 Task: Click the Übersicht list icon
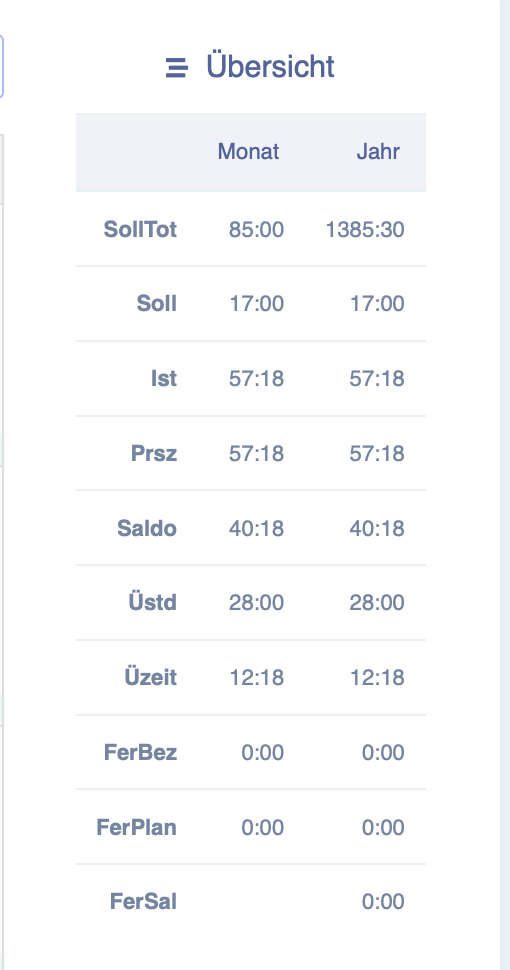click(x=176, y=67)
